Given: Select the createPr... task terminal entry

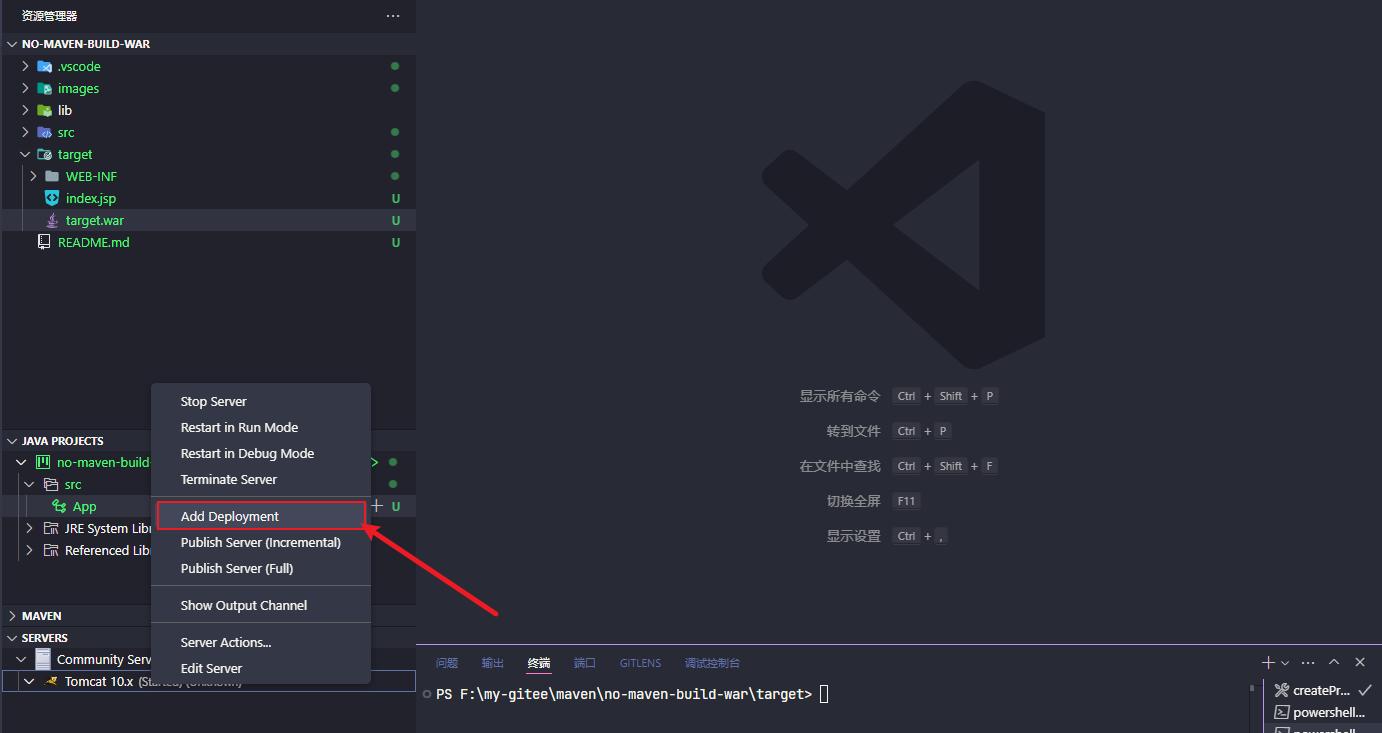Looking at the screenshot, I should click(x=1320, y=690).
